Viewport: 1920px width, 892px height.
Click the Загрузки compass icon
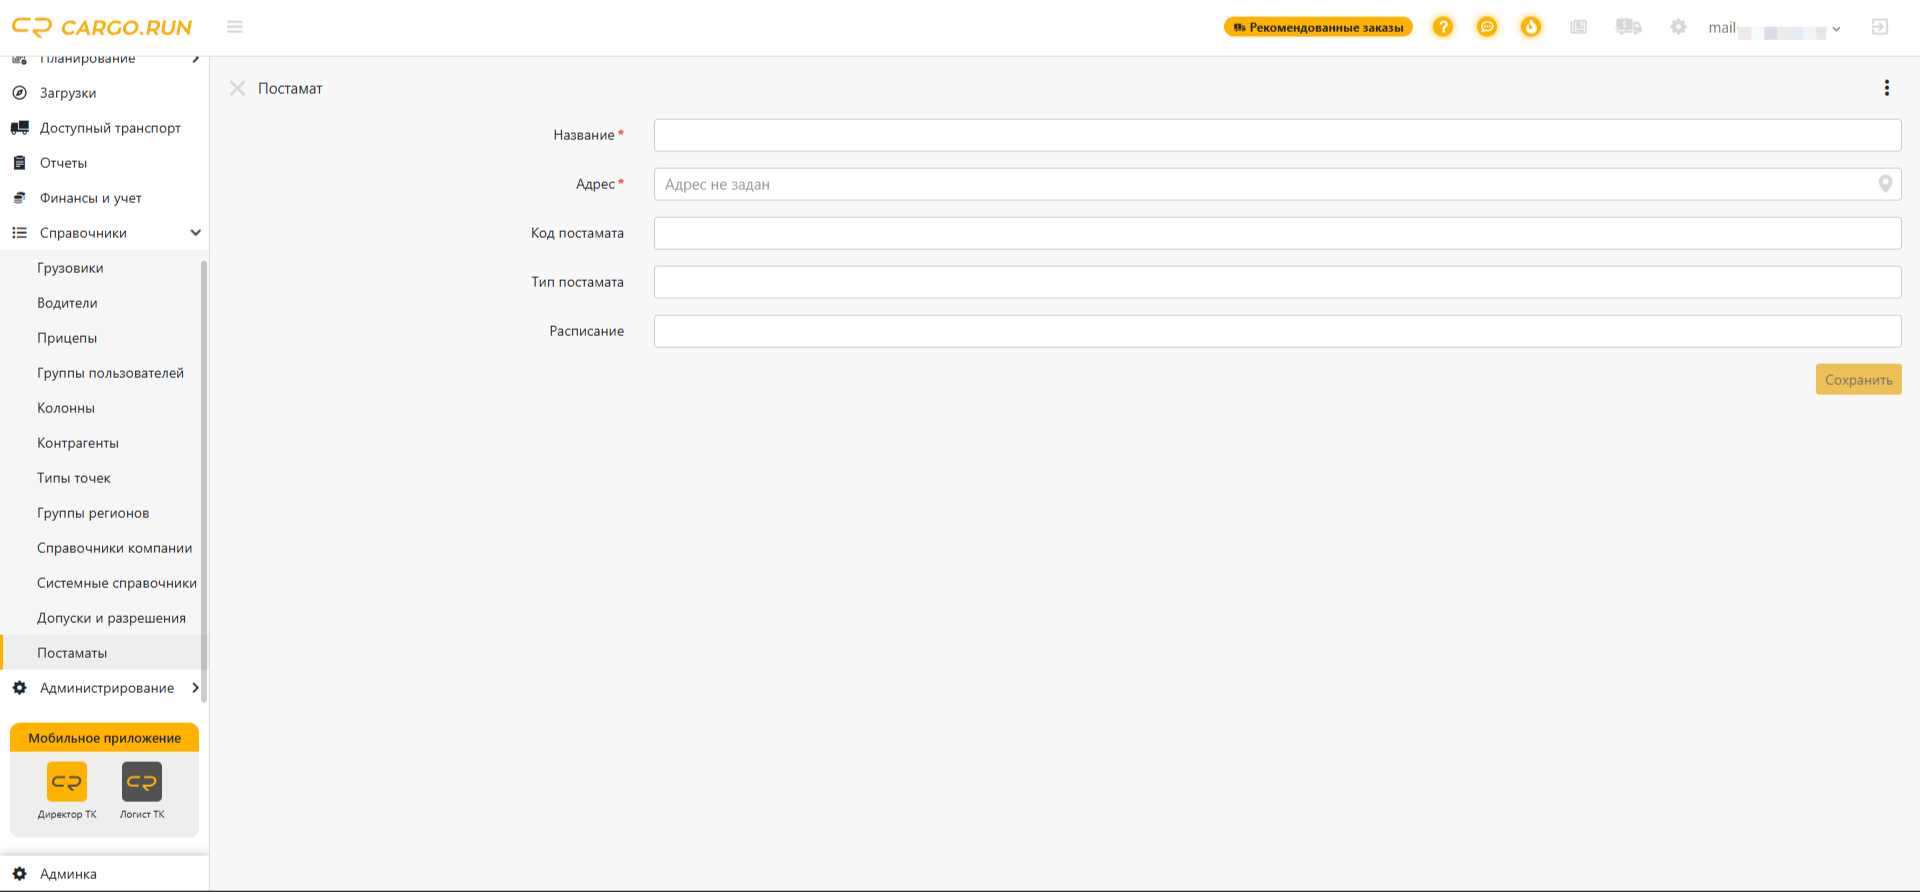[x=19, y=93]
